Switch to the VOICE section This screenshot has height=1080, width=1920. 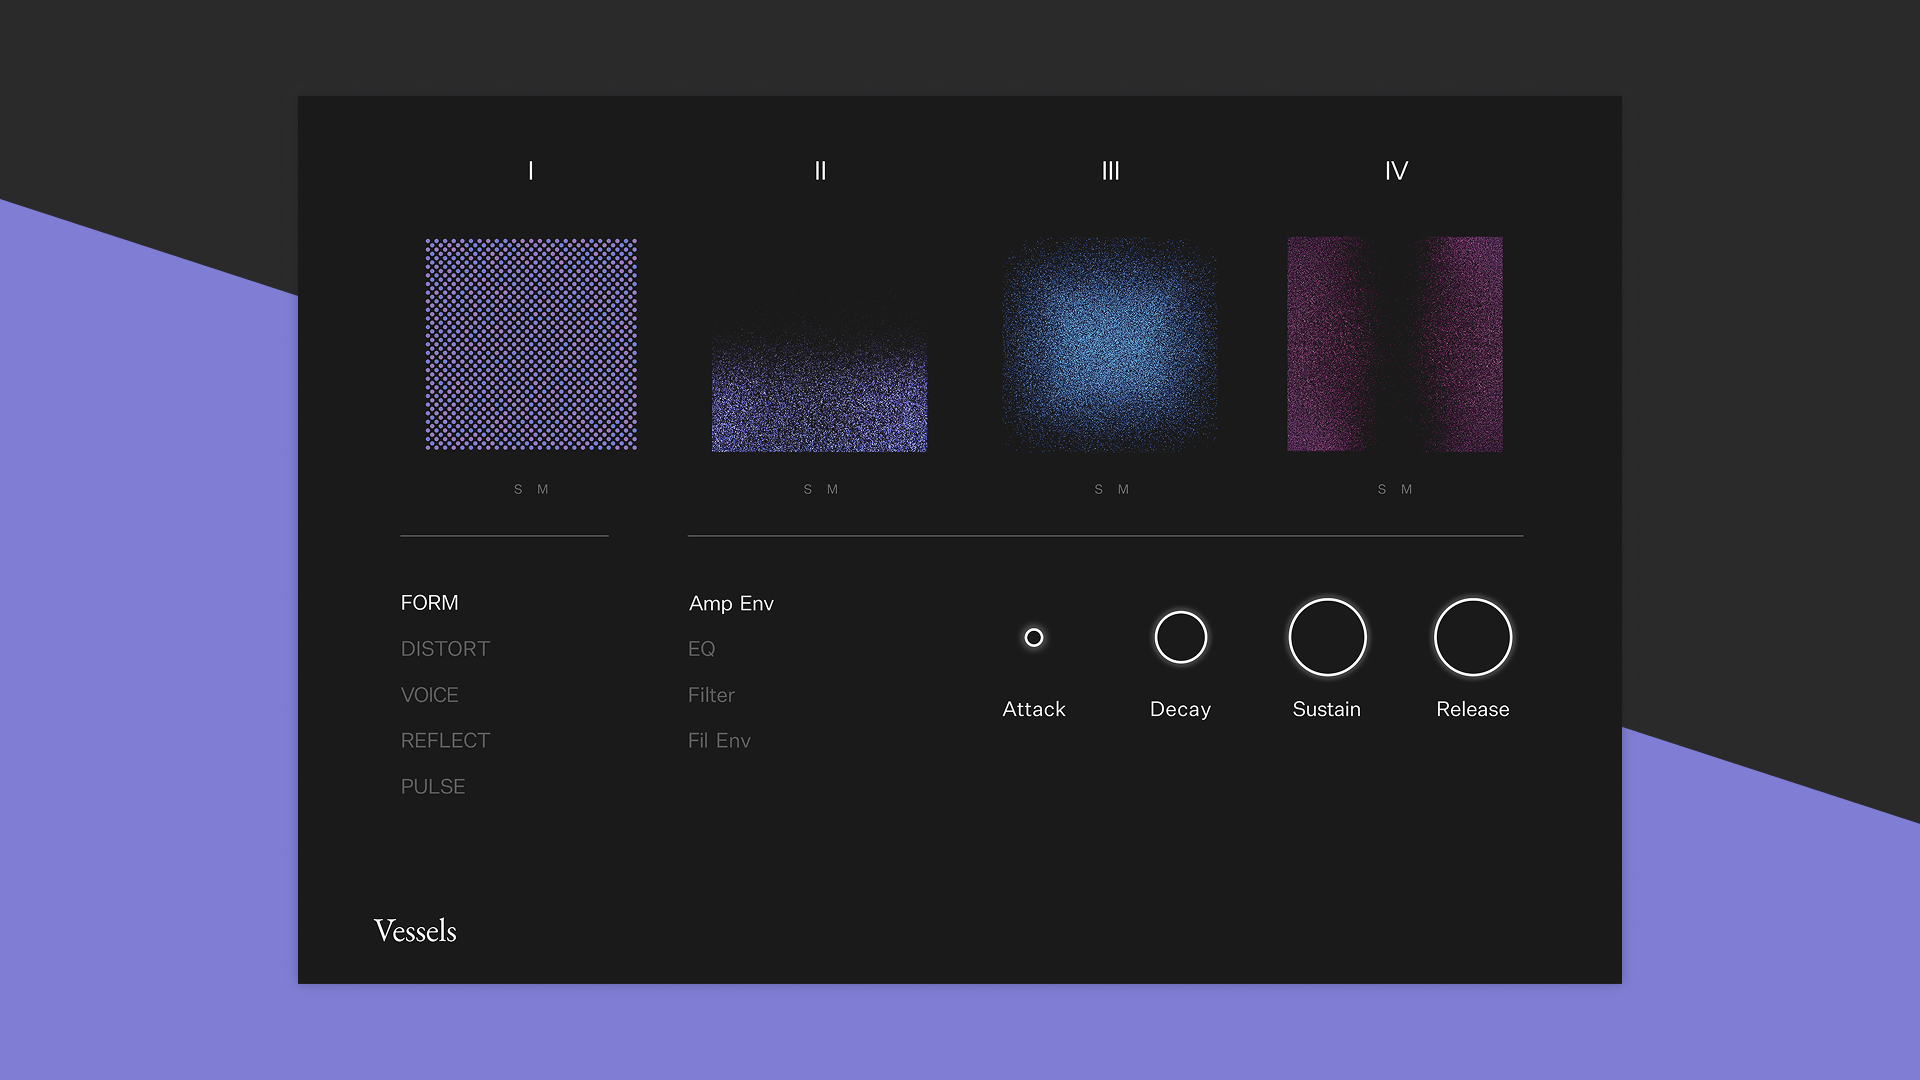430,695
